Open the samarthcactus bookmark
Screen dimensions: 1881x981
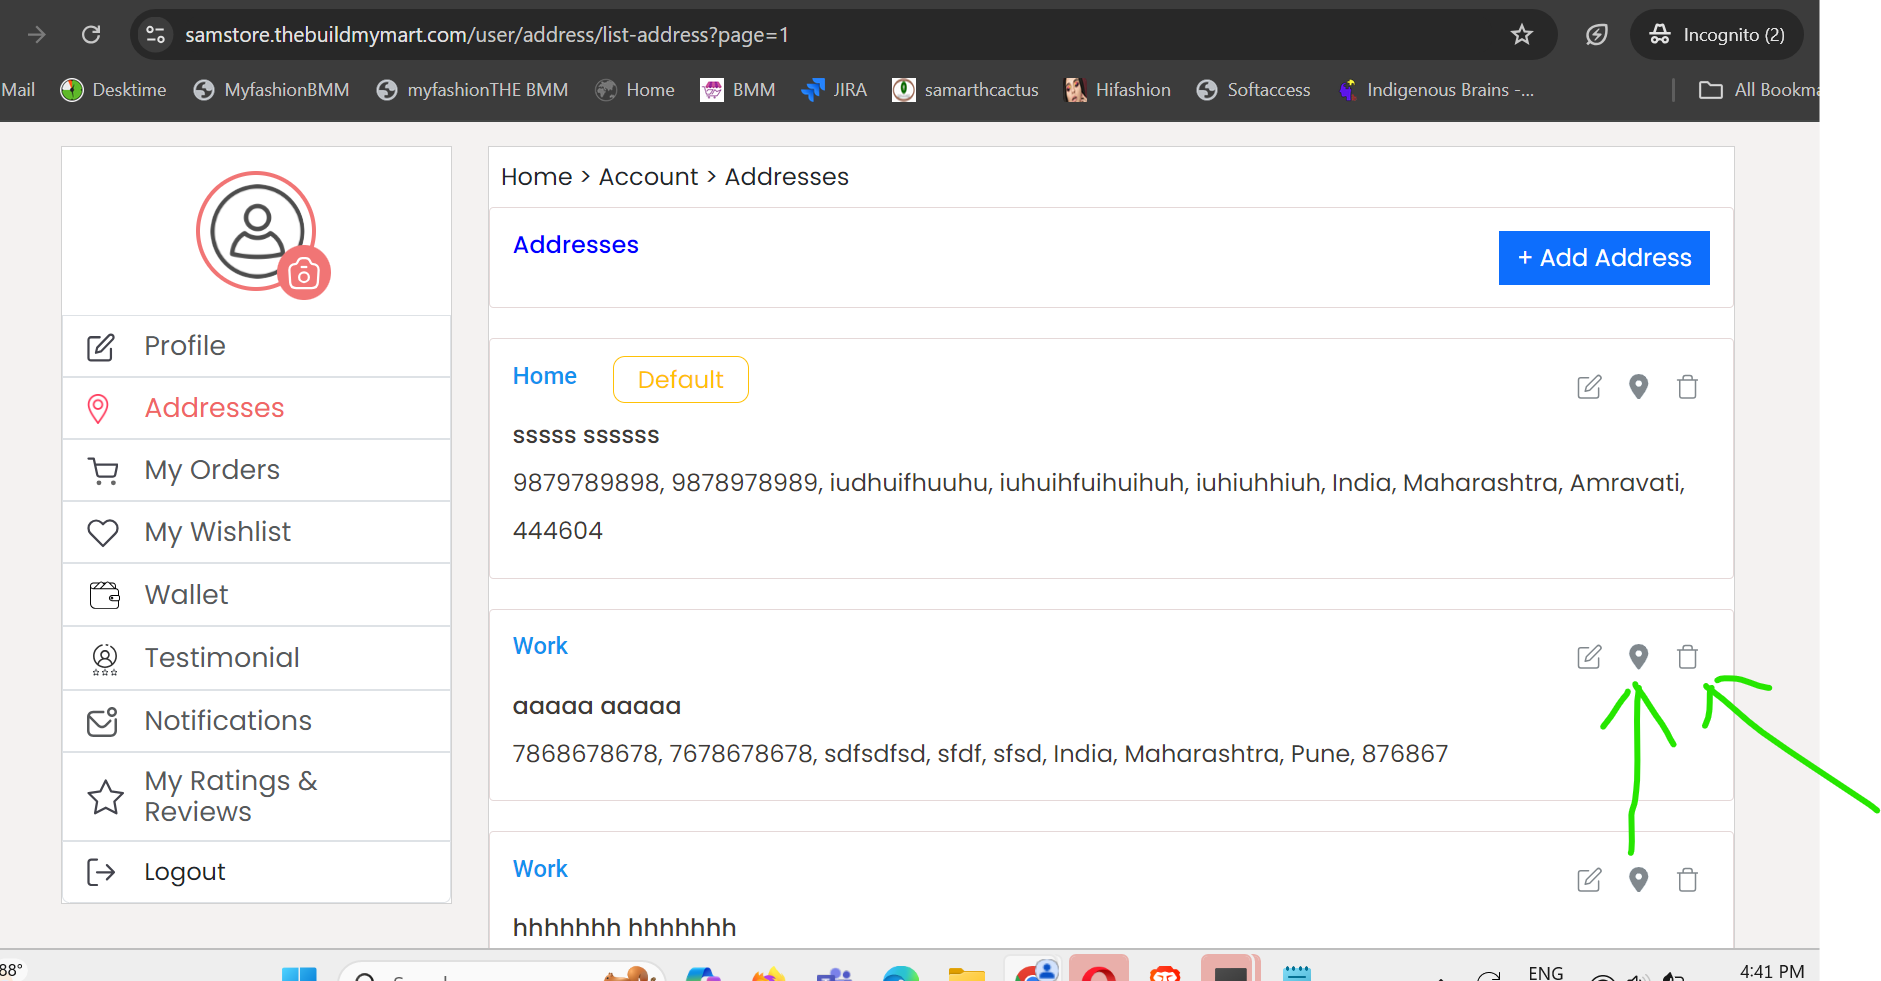point(965,90)
